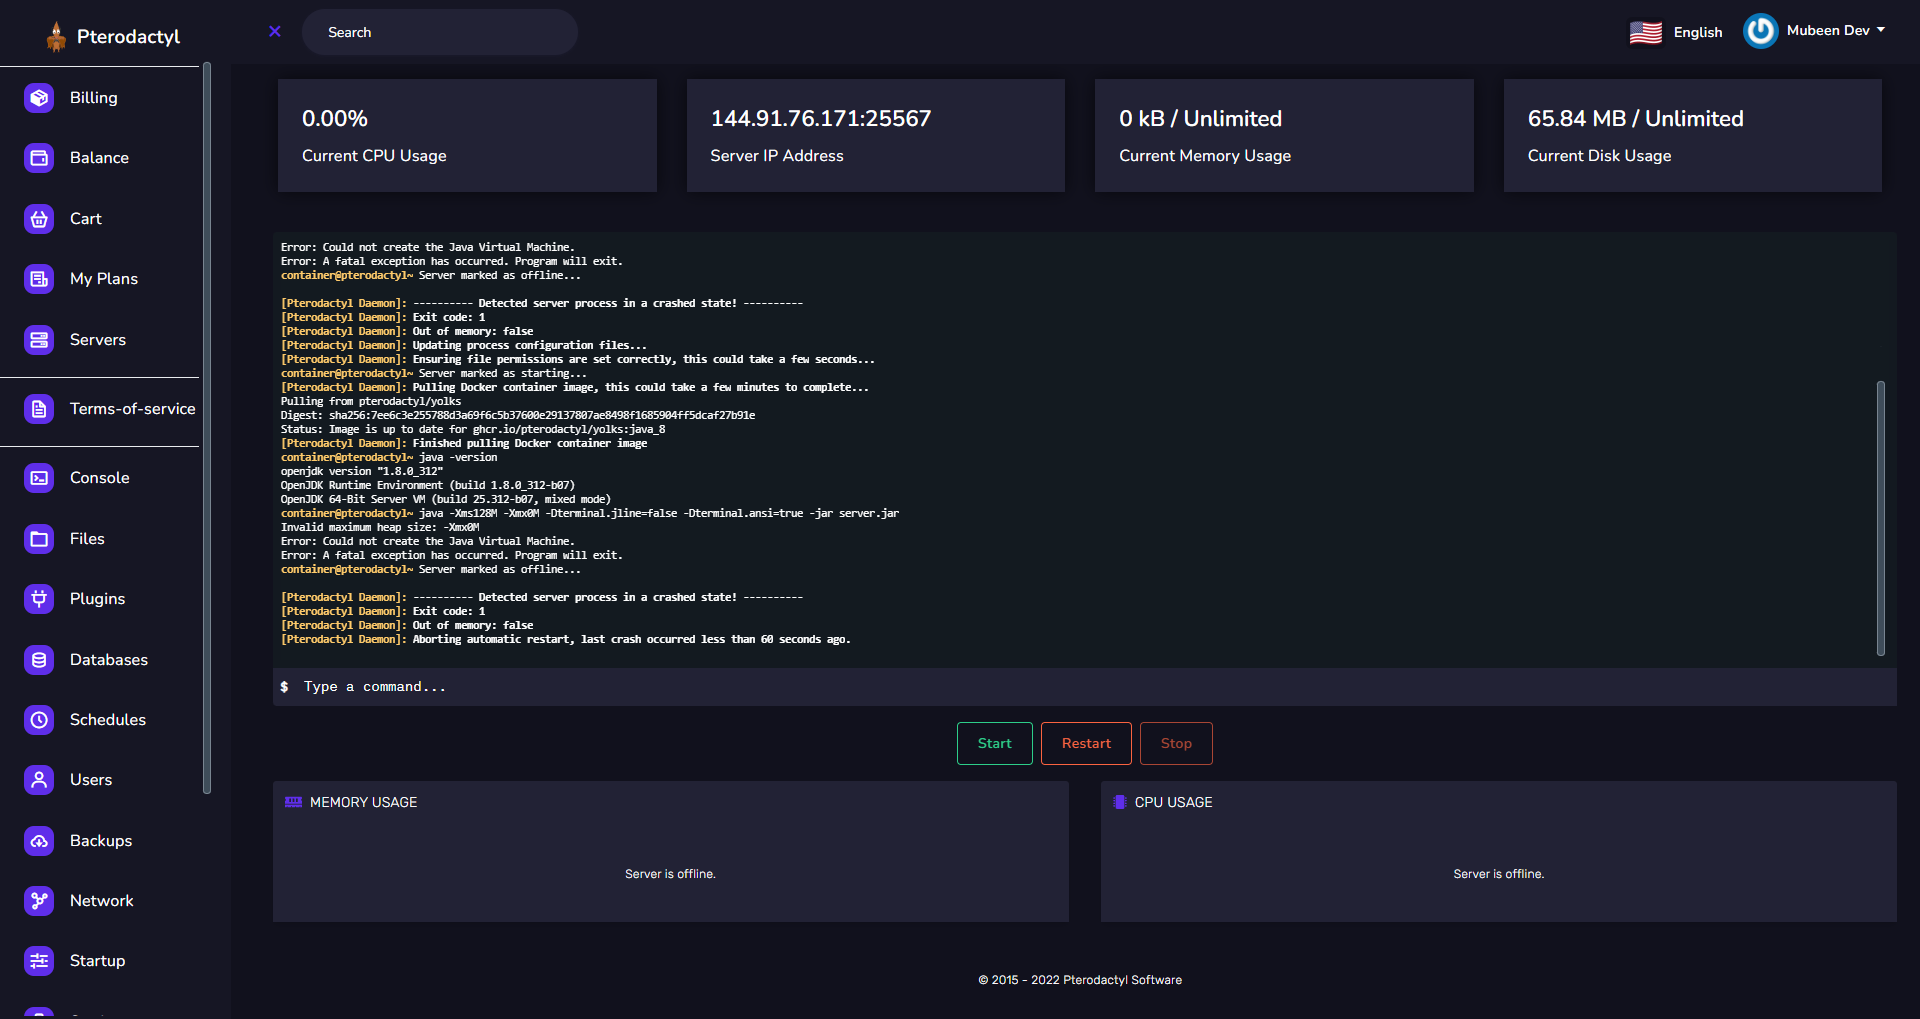Screen dimensions: 1920x1019
Task: Click the Databases cylinder icon
Action: tap(39, 660)
